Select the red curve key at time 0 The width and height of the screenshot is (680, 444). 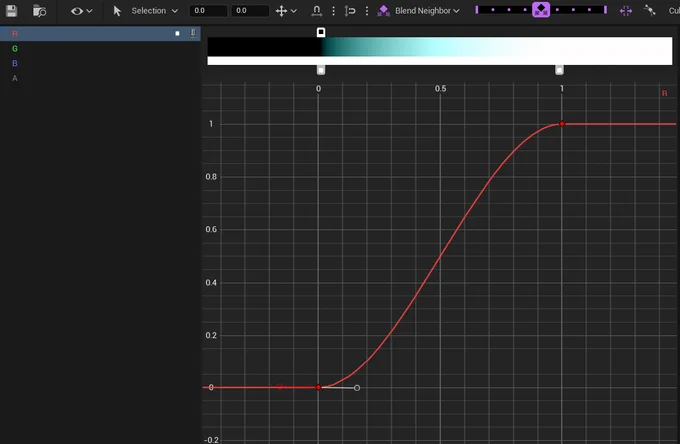[x=318, y=387]
